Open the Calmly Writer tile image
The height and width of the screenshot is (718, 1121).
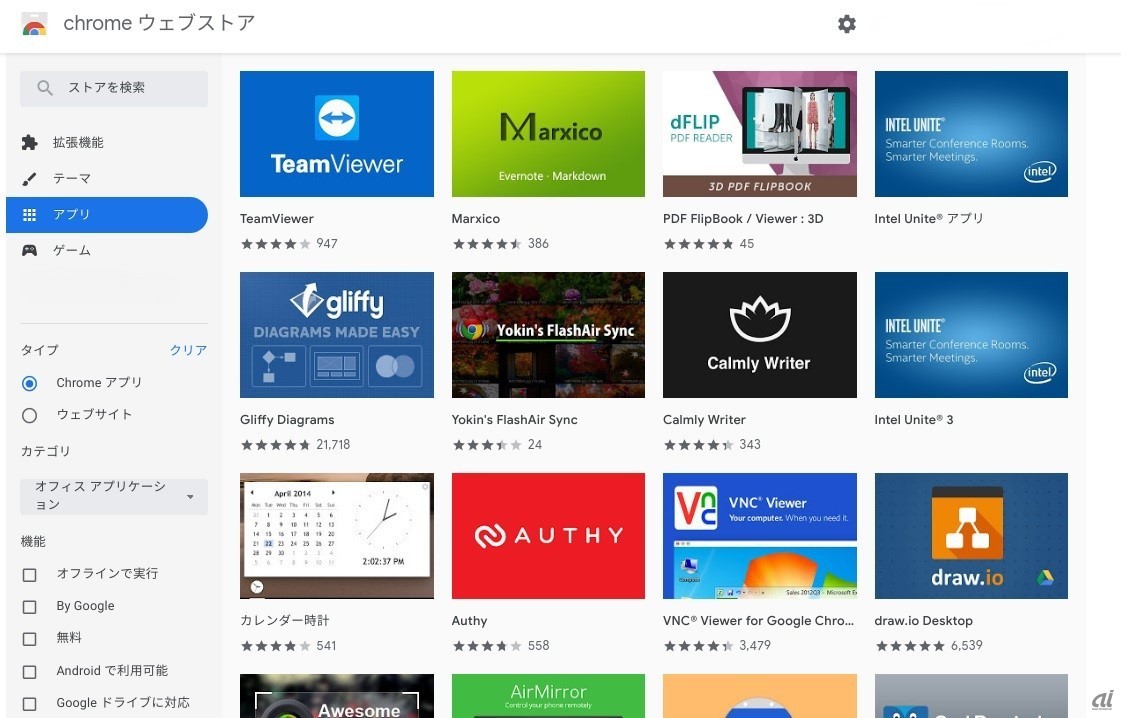tap(759, 335)
